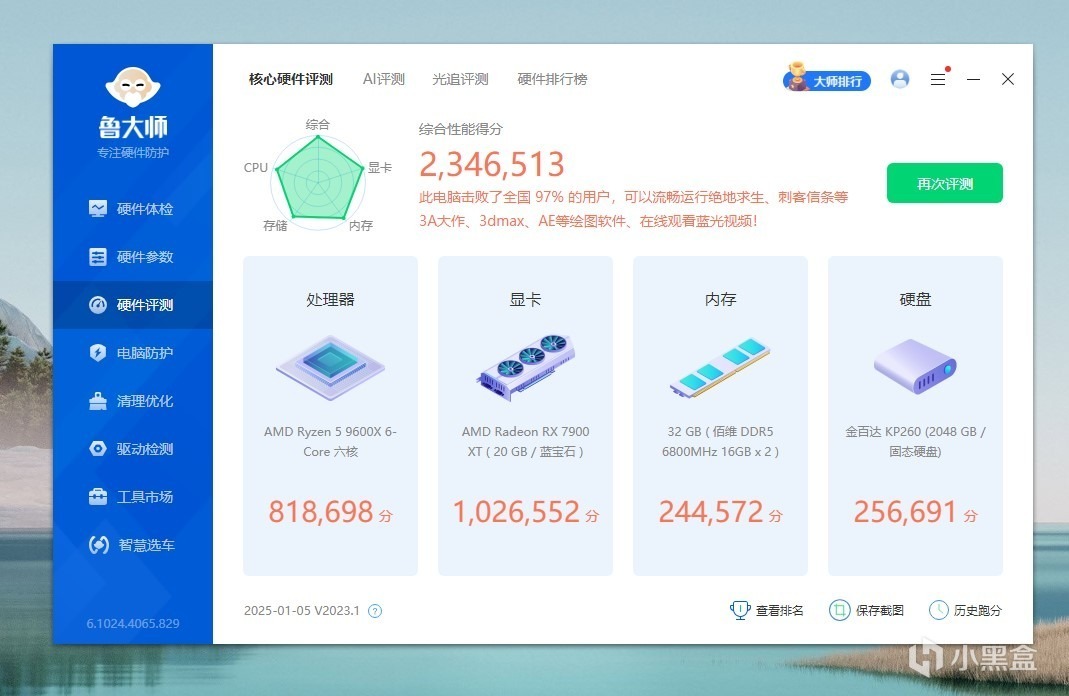Switch to the 核心硬件评测 tab
The height and width of the screenshot is (696, 1069).
(x=290, y=79)
